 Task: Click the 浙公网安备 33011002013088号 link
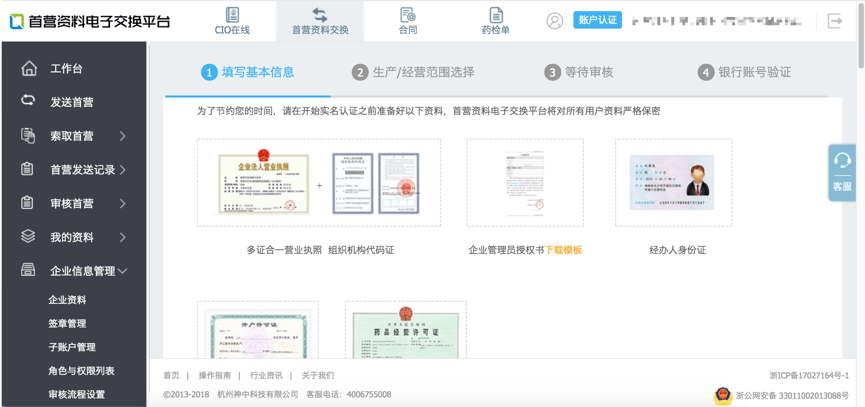[792, 395]
